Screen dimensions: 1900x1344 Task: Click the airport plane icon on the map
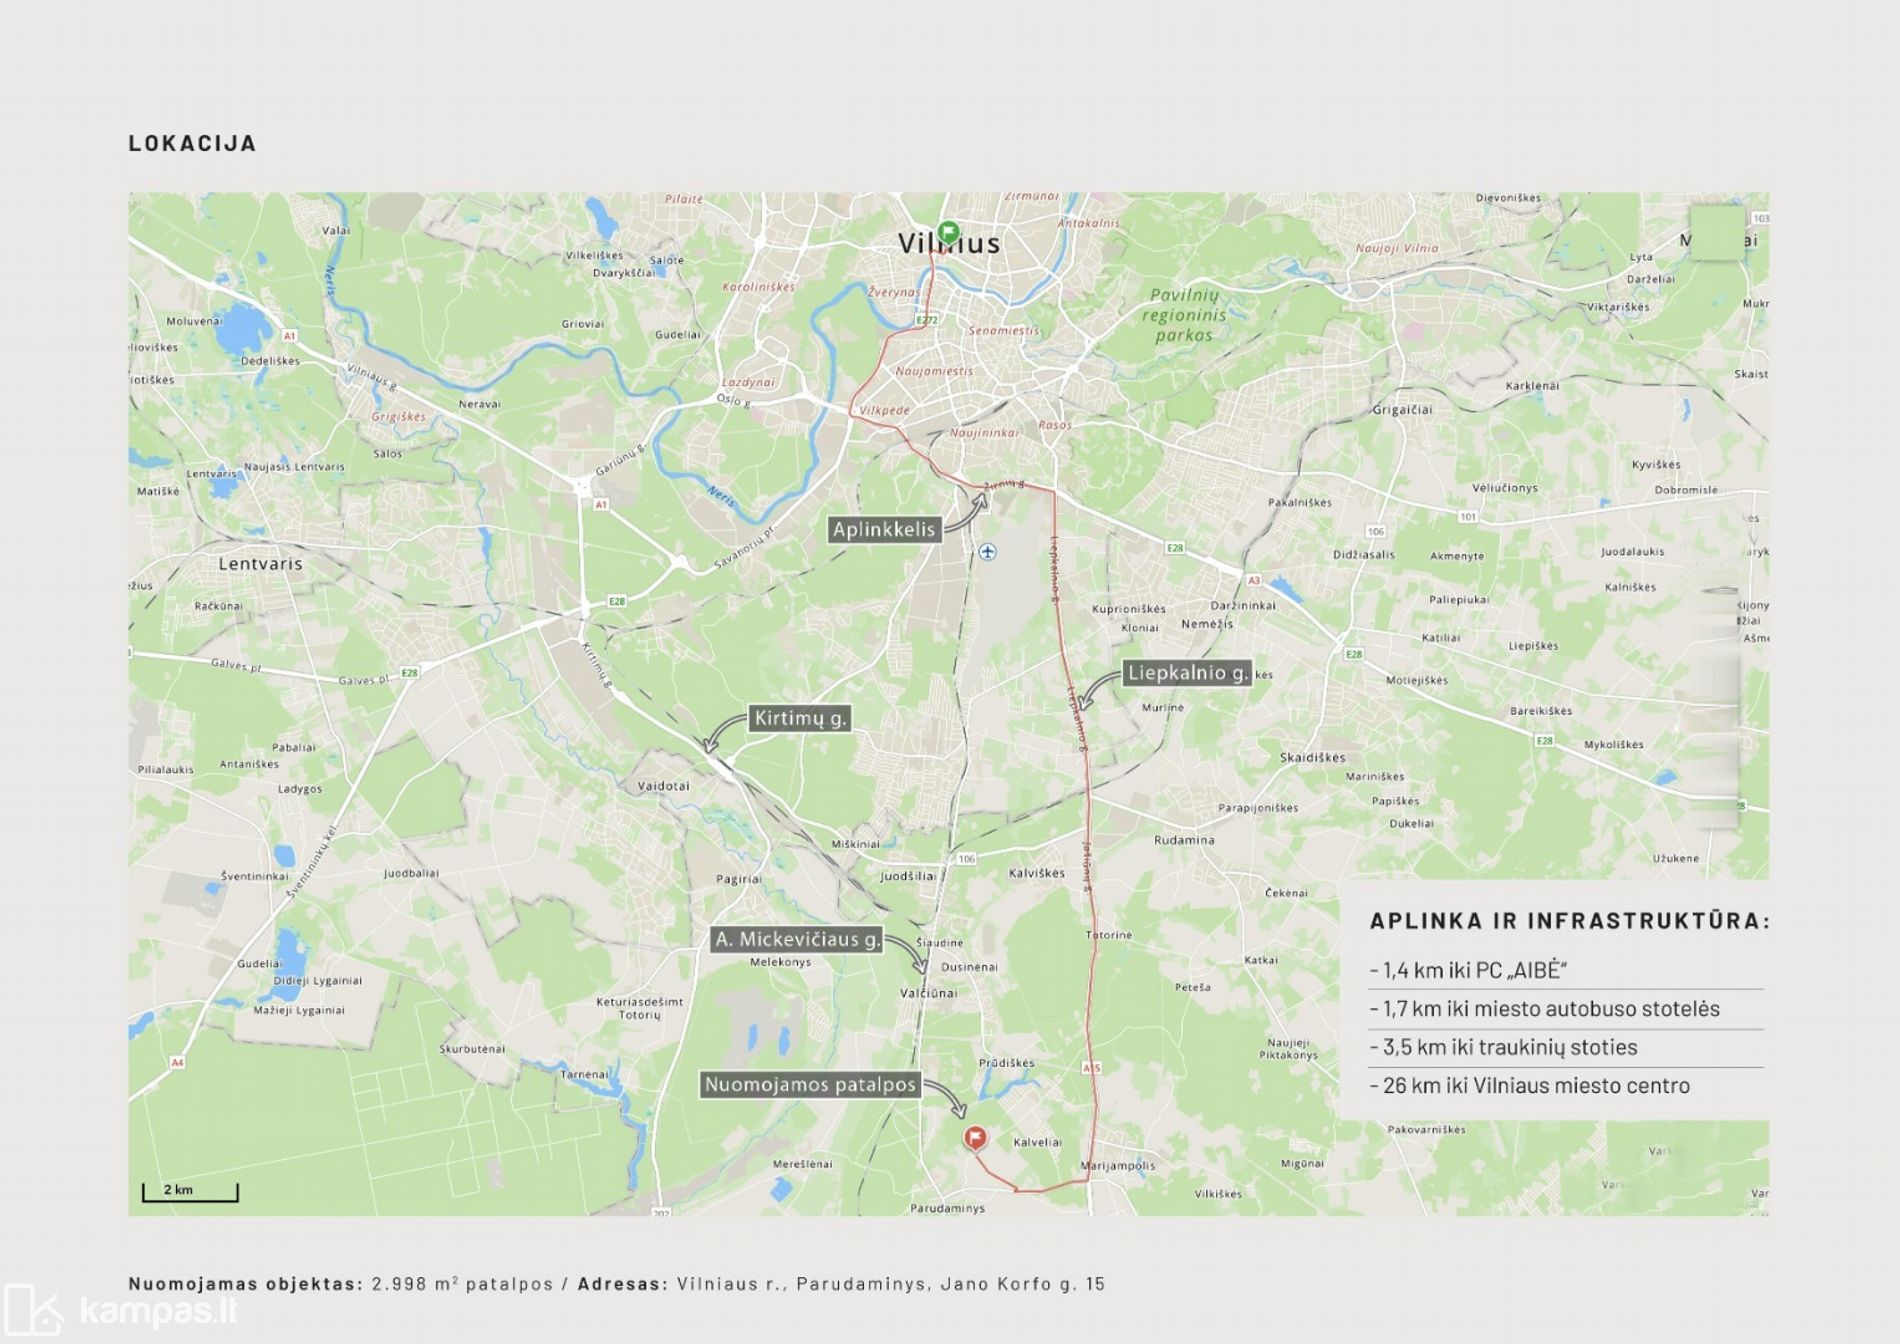[x=987, y=552]
